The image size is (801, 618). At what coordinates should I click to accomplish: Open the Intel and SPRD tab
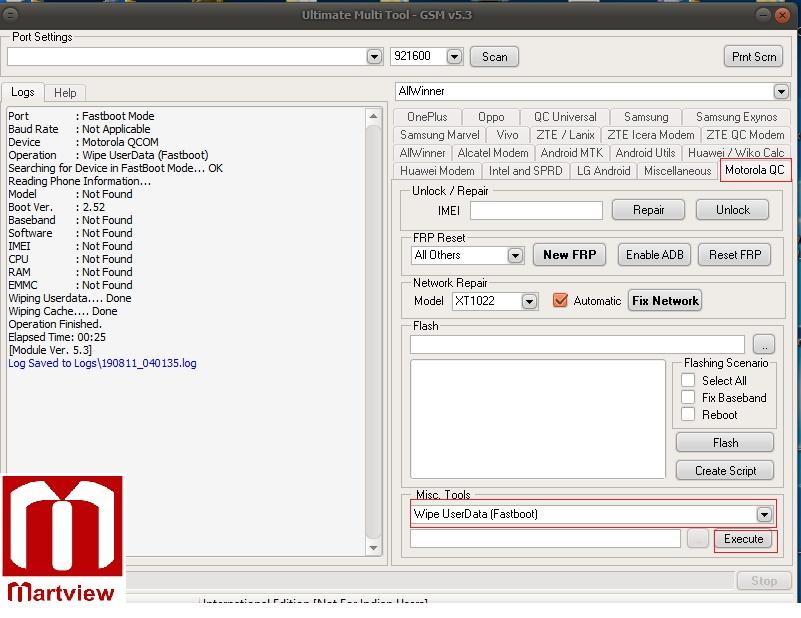526,171
